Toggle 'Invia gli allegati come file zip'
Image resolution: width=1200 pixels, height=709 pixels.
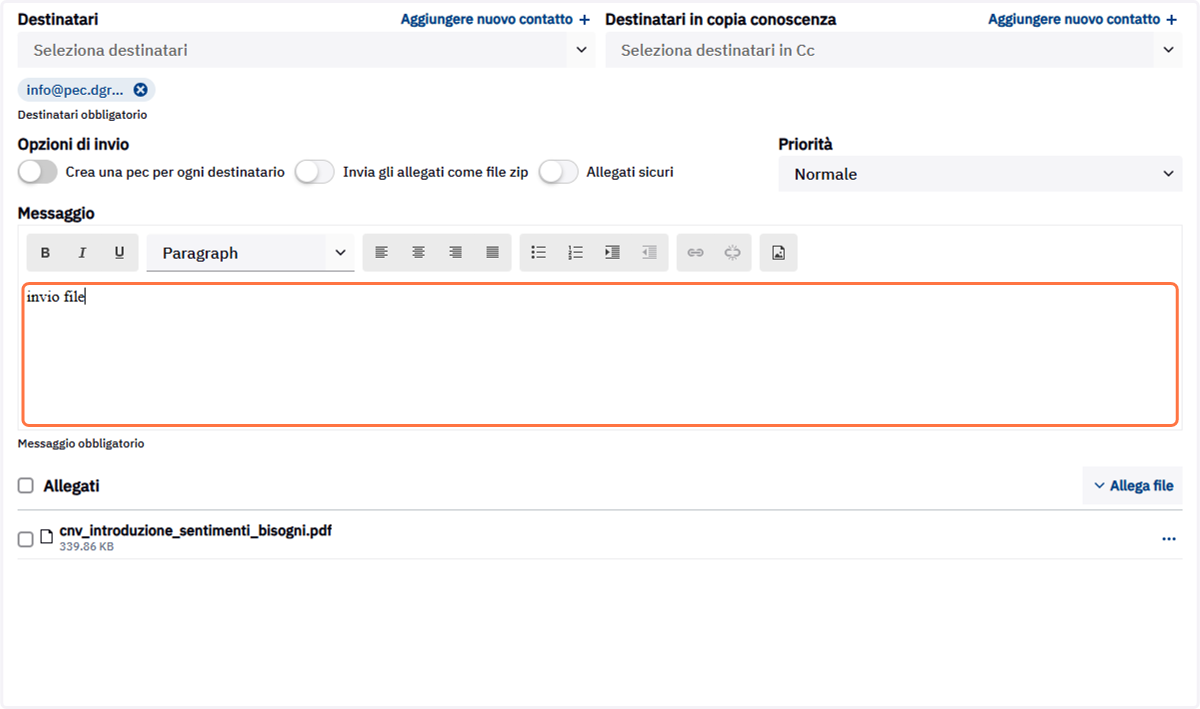[x=314, y=172]
